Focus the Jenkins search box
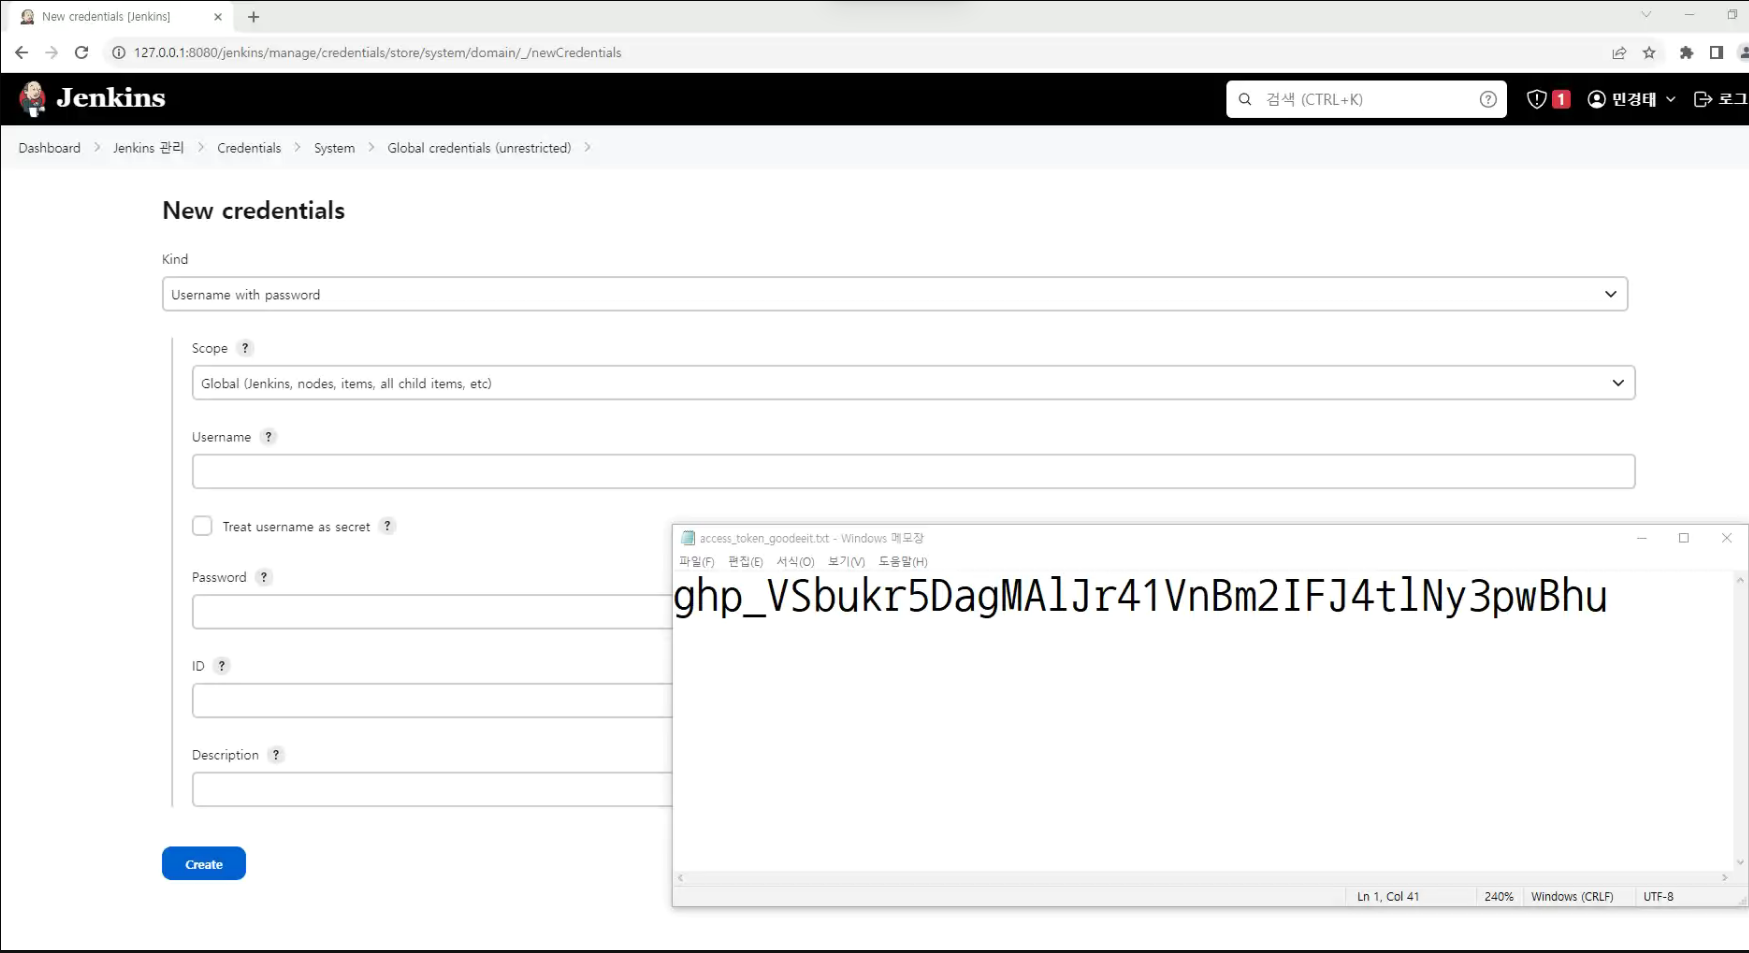This screenshot has width=1749, height=953. (1366, 99)
